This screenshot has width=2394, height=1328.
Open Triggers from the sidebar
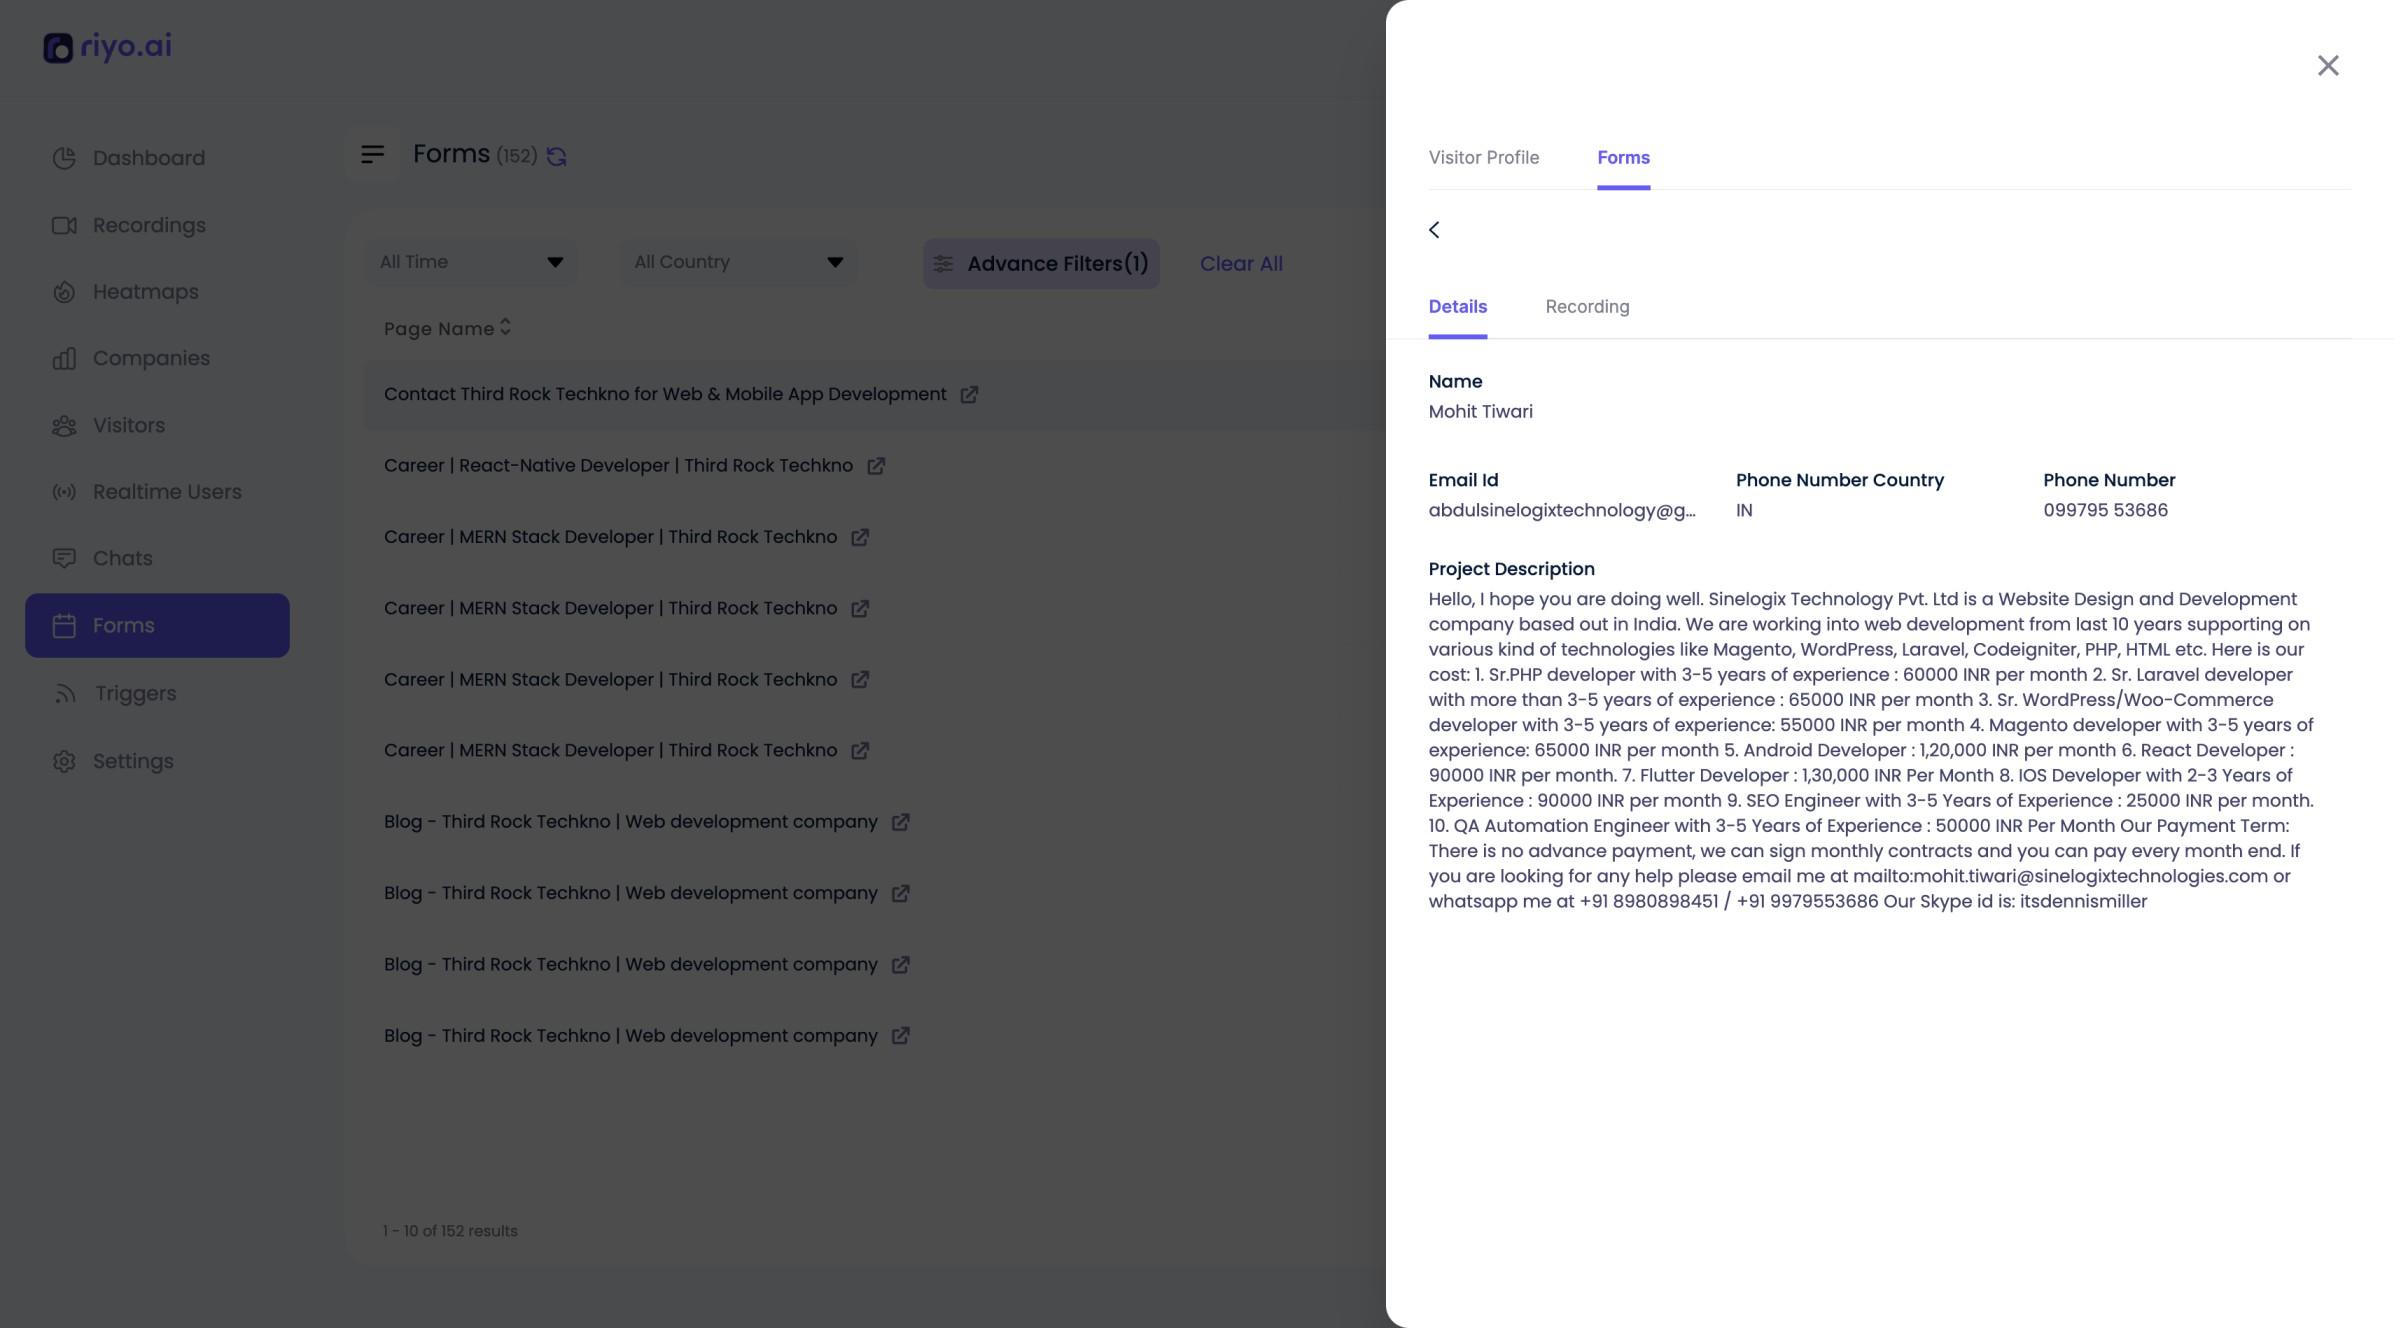135,693
